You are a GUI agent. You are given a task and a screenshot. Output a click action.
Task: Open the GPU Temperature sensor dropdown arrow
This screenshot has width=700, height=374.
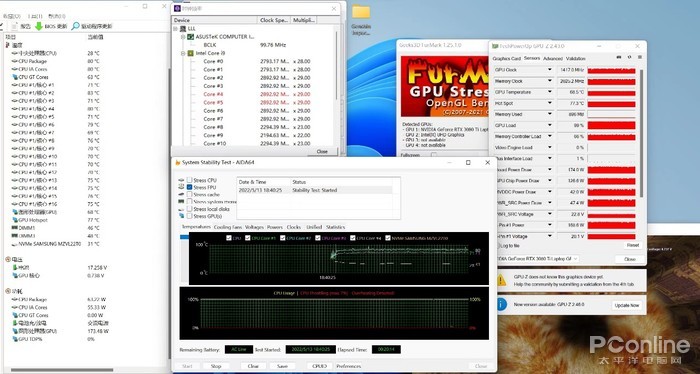click(x=550, y=92)
